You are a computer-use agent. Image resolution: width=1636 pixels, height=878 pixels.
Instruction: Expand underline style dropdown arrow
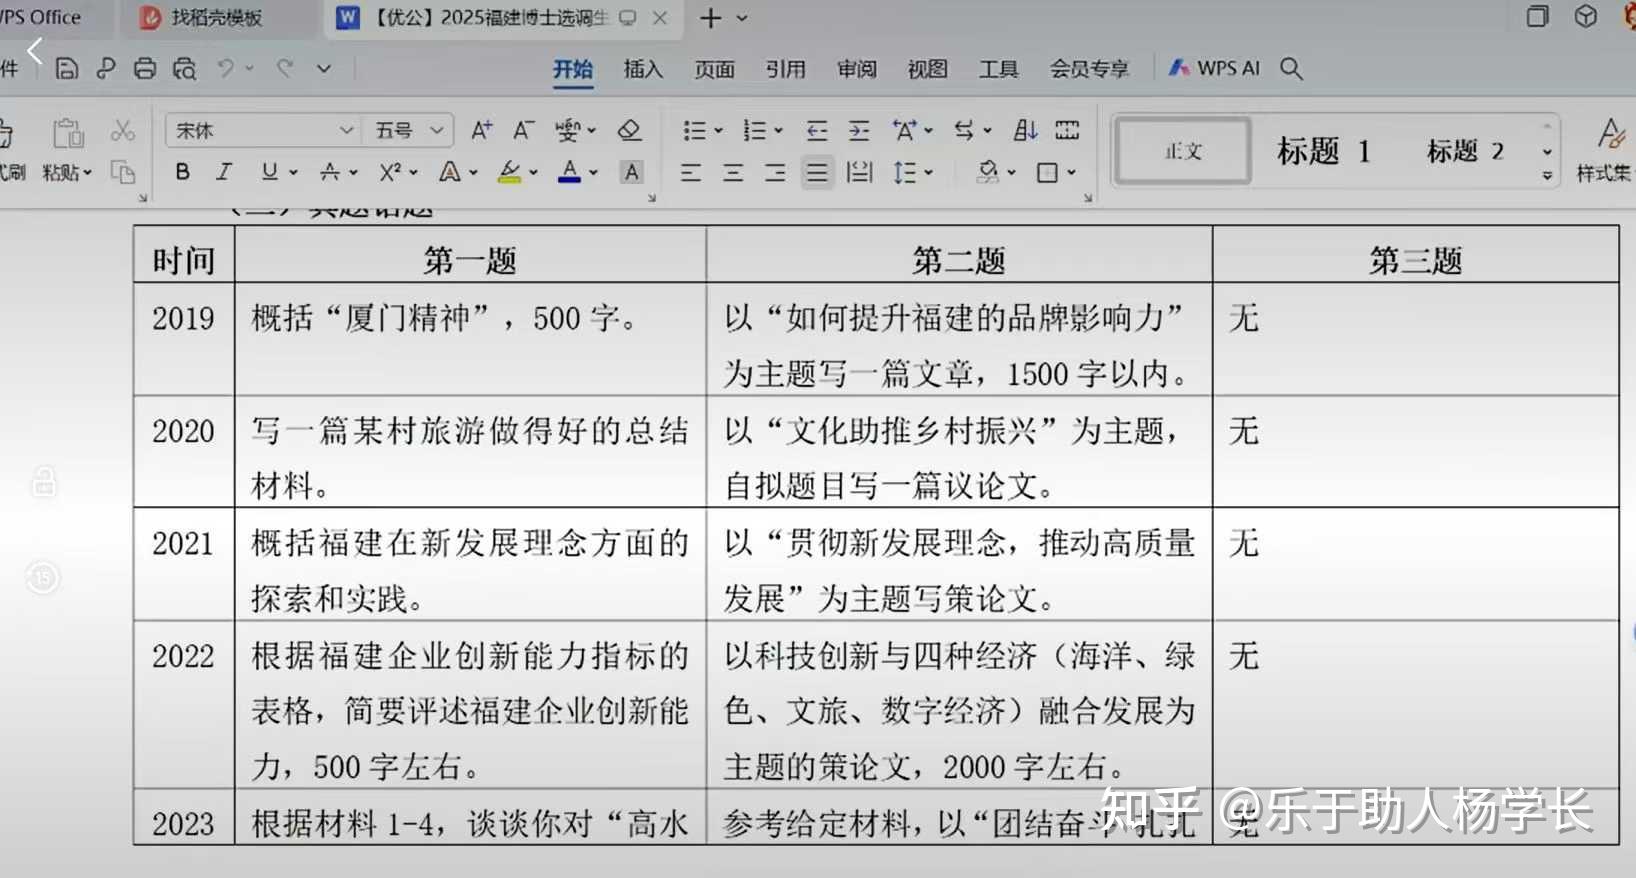[x=293, y=173]
